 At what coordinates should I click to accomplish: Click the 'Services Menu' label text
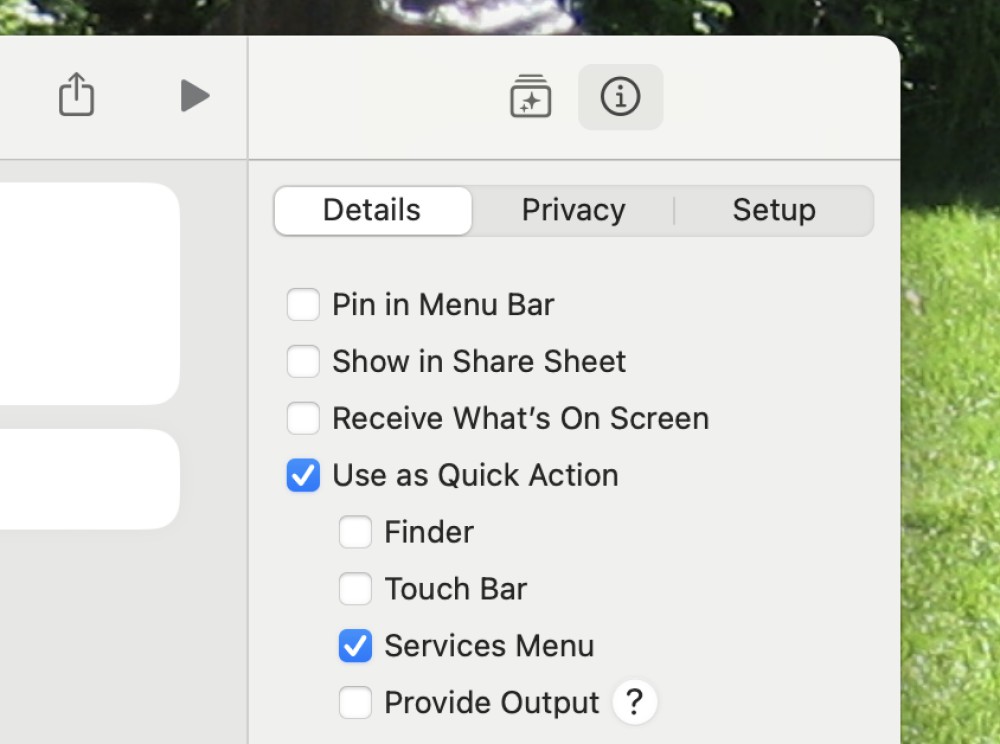pyautogui.click(x=489, y=646)
